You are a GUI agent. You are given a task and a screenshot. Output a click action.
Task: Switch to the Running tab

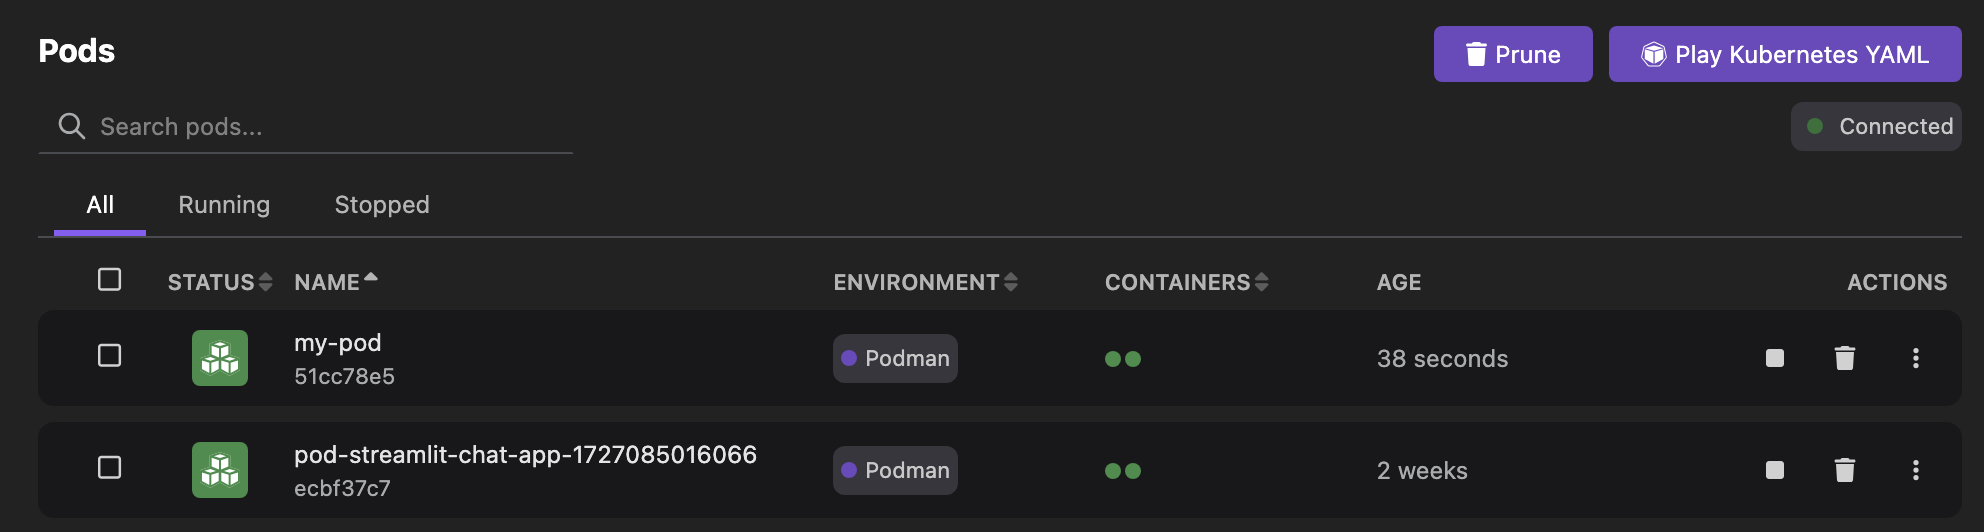tap(224, 205)
